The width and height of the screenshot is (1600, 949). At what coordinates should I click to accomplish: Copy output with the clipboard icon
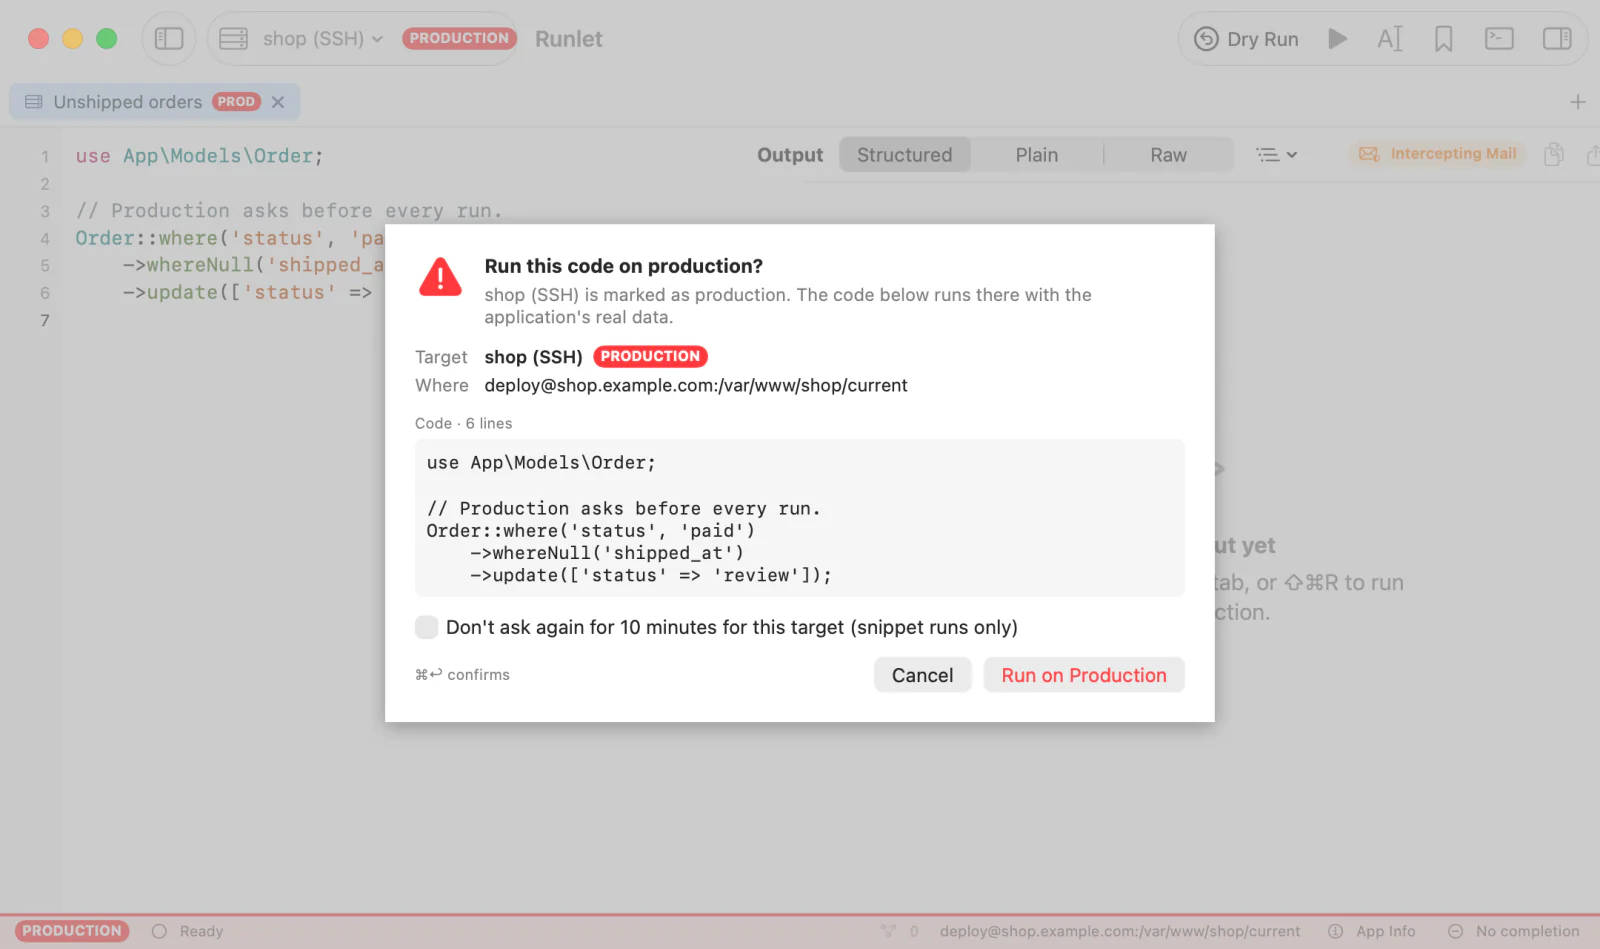point(1554,154)
